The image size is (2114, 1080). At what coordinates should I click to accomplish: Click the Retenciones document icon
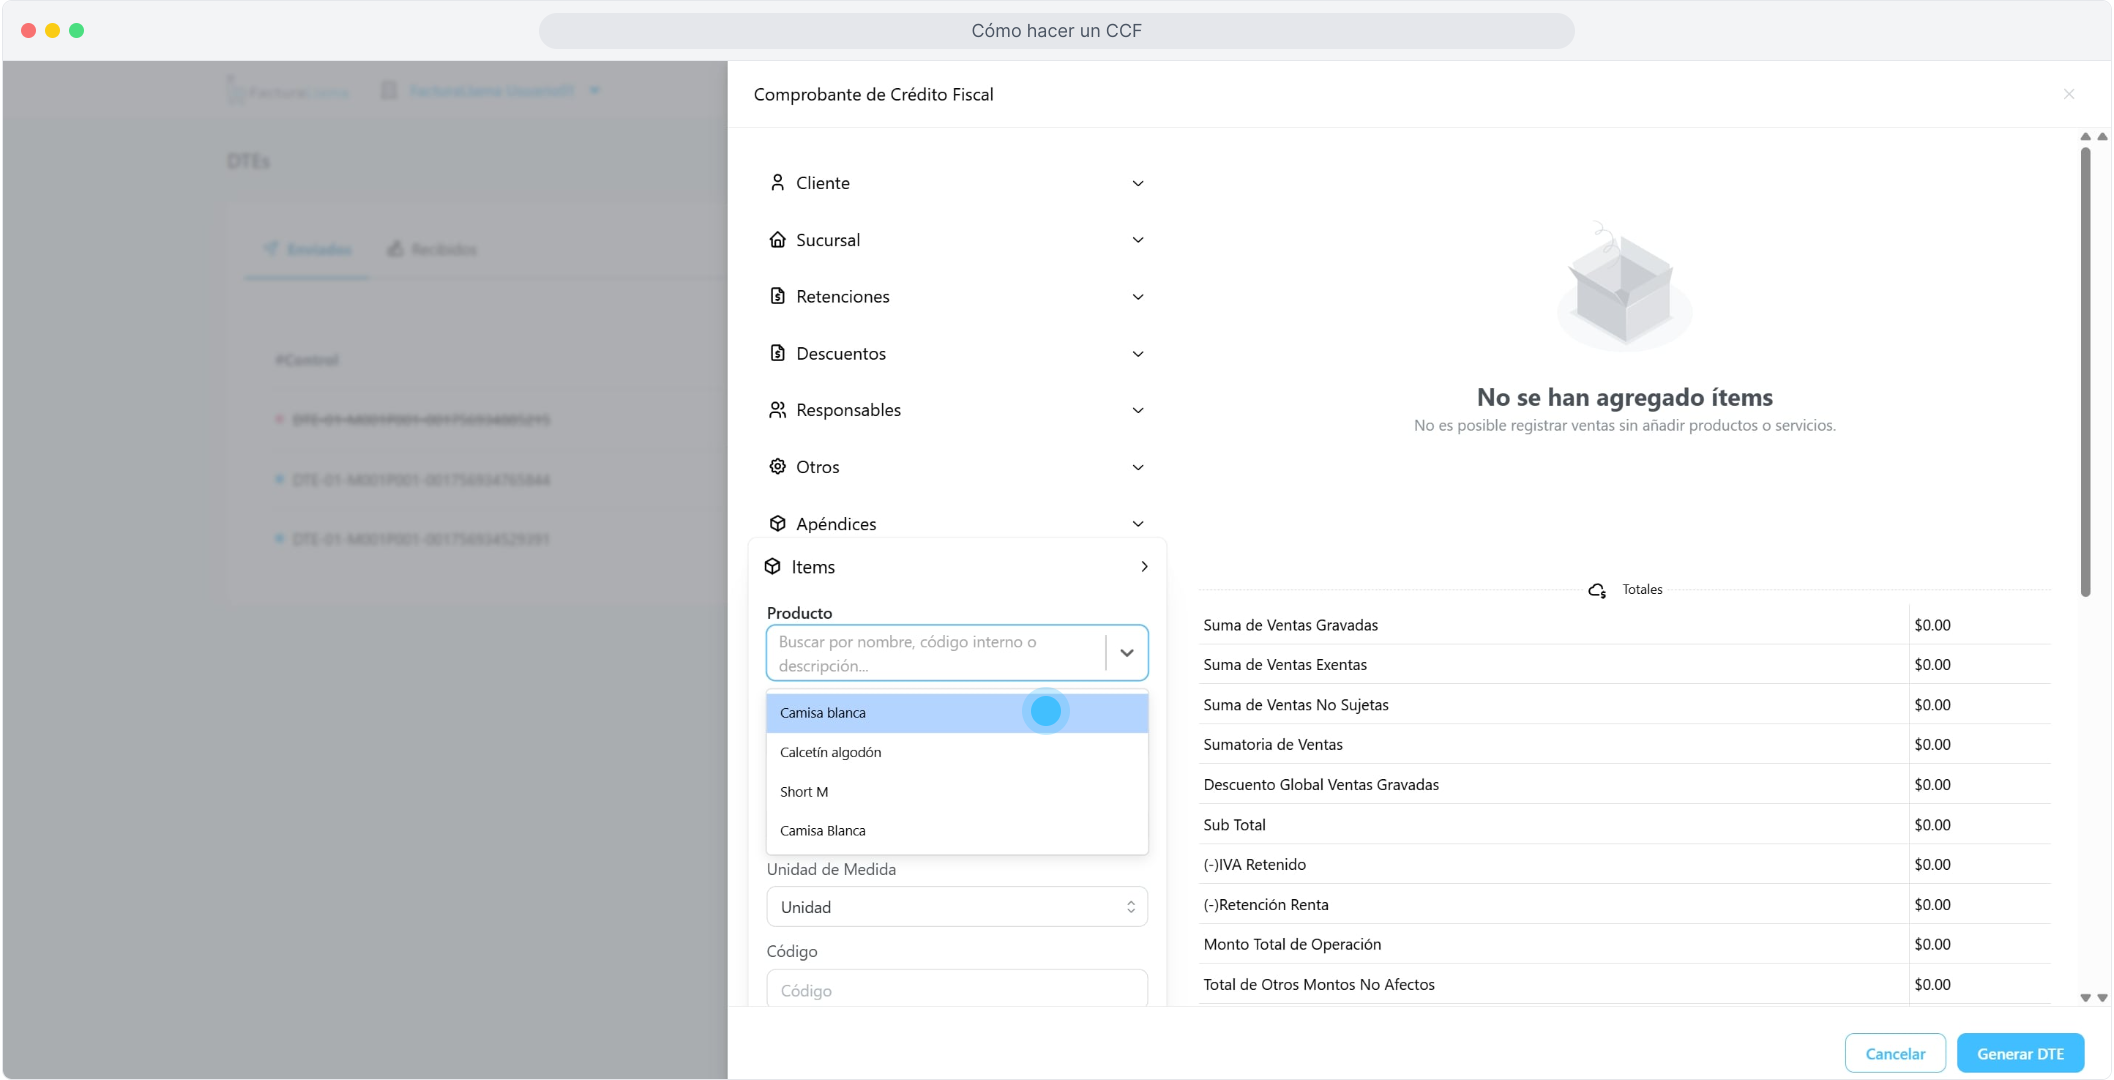tap(777, 296)
